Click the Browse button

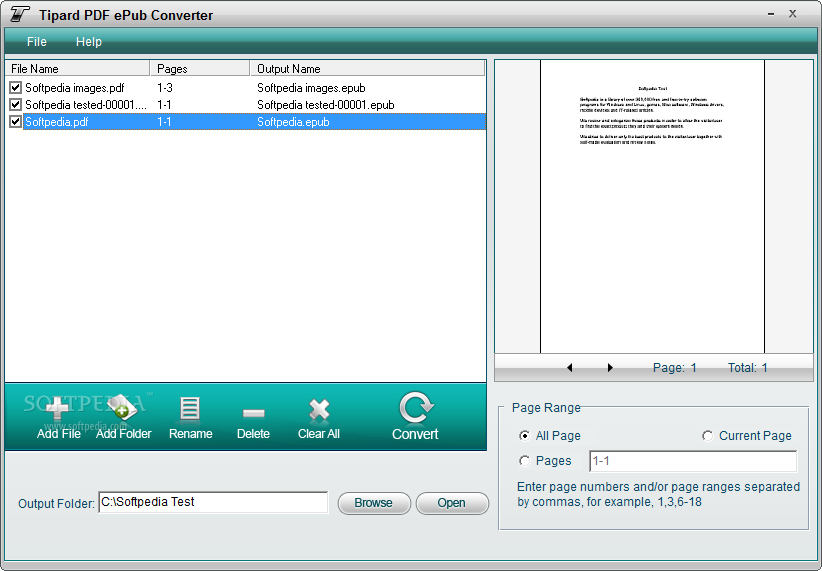point(374,503)
